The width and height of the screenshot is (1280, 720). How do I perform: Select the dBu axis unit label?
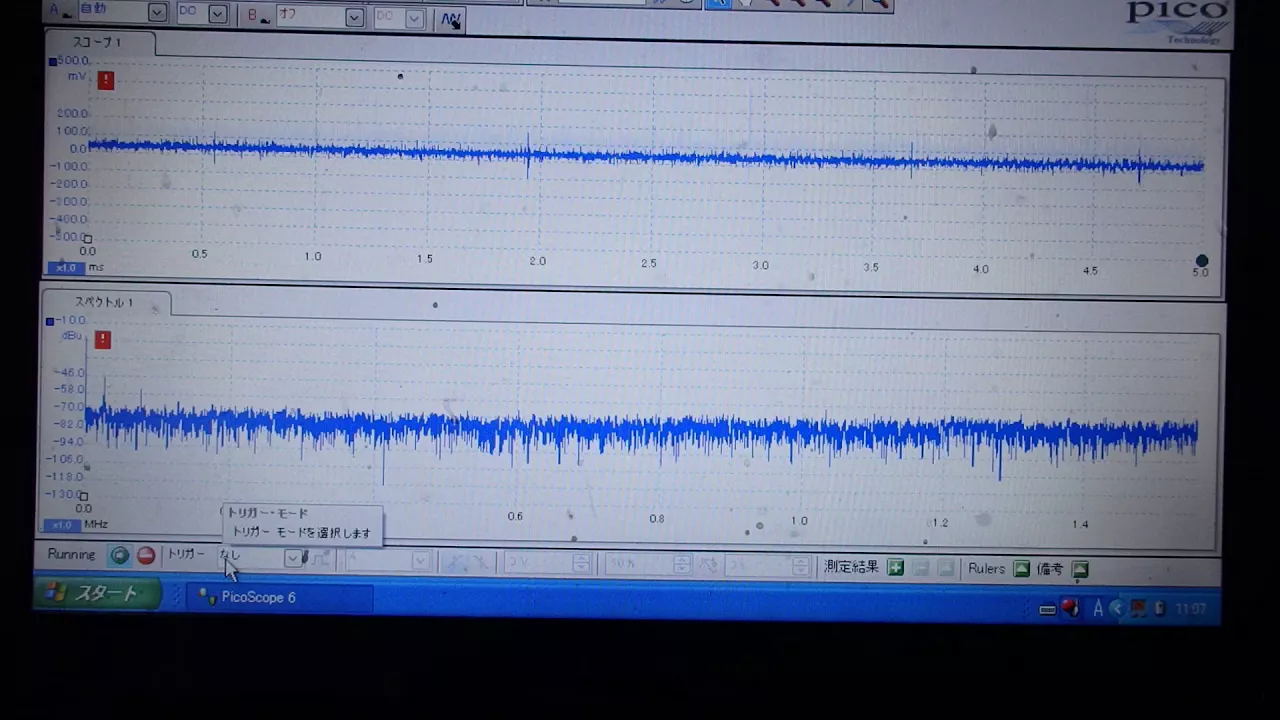[72, 336]
